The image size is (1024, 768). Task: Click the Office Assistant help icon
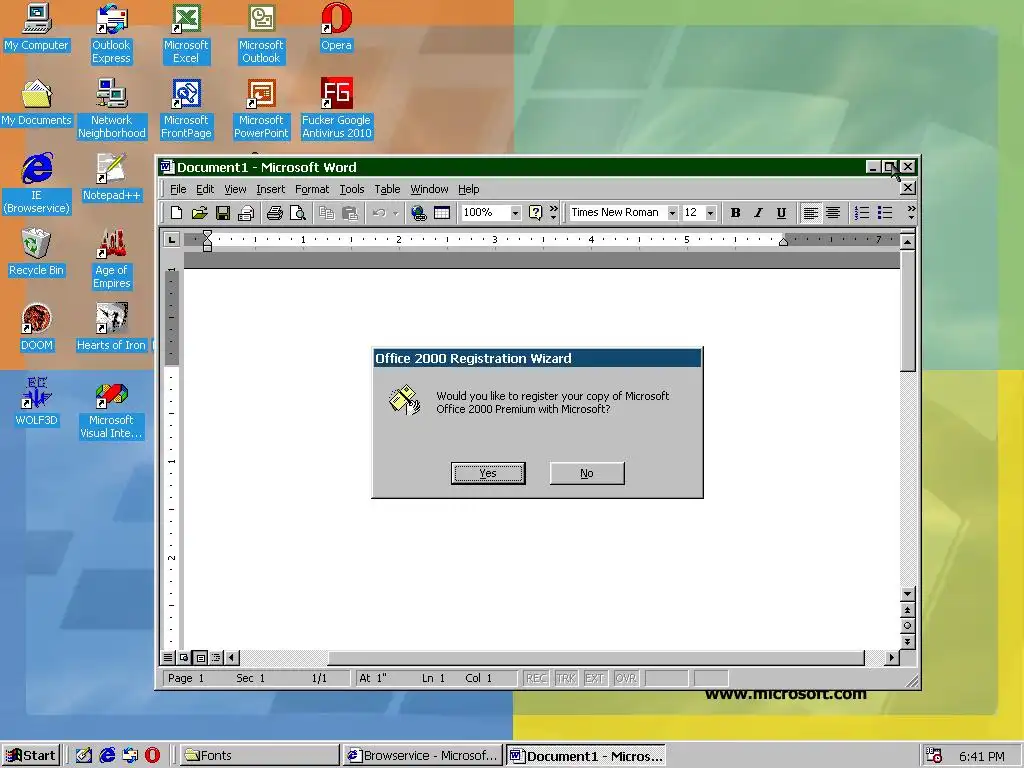(536, 213)
